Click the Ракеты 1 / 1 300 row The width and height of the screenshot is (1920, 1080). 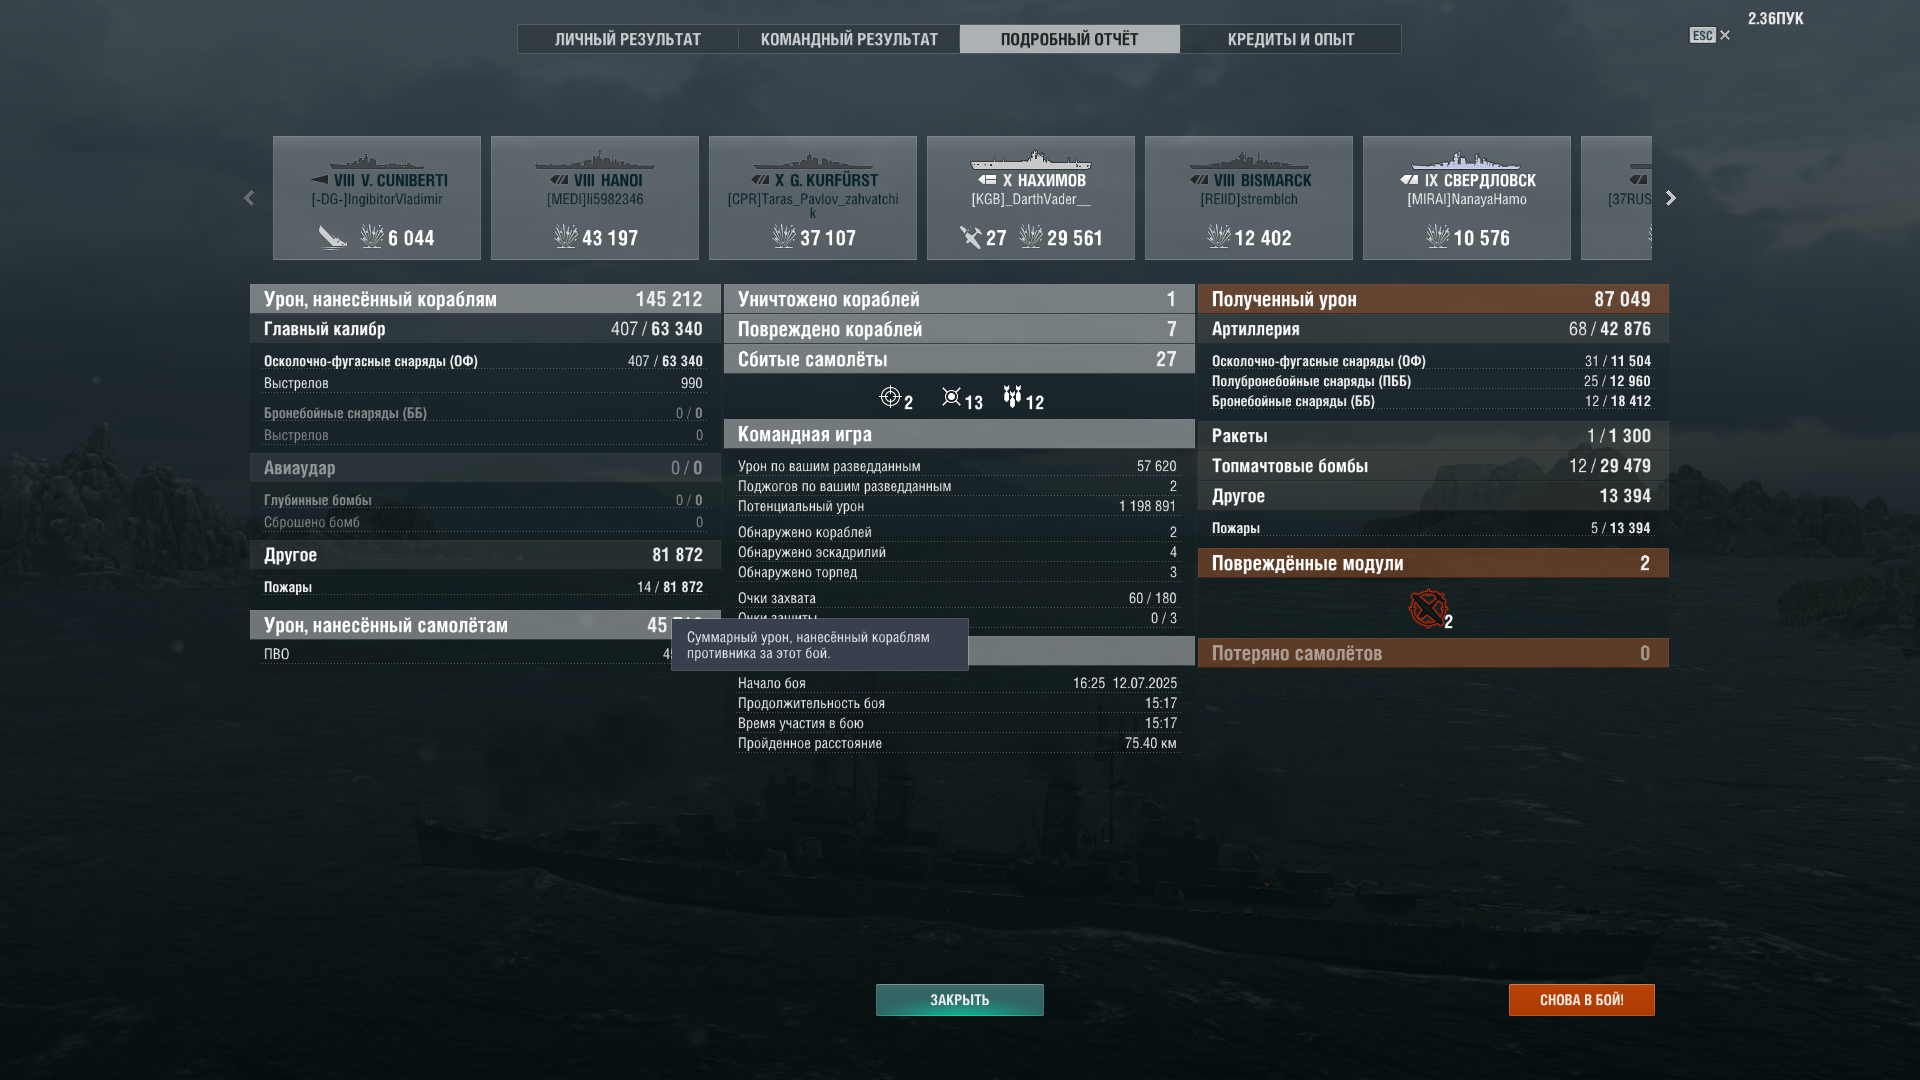1433,436
